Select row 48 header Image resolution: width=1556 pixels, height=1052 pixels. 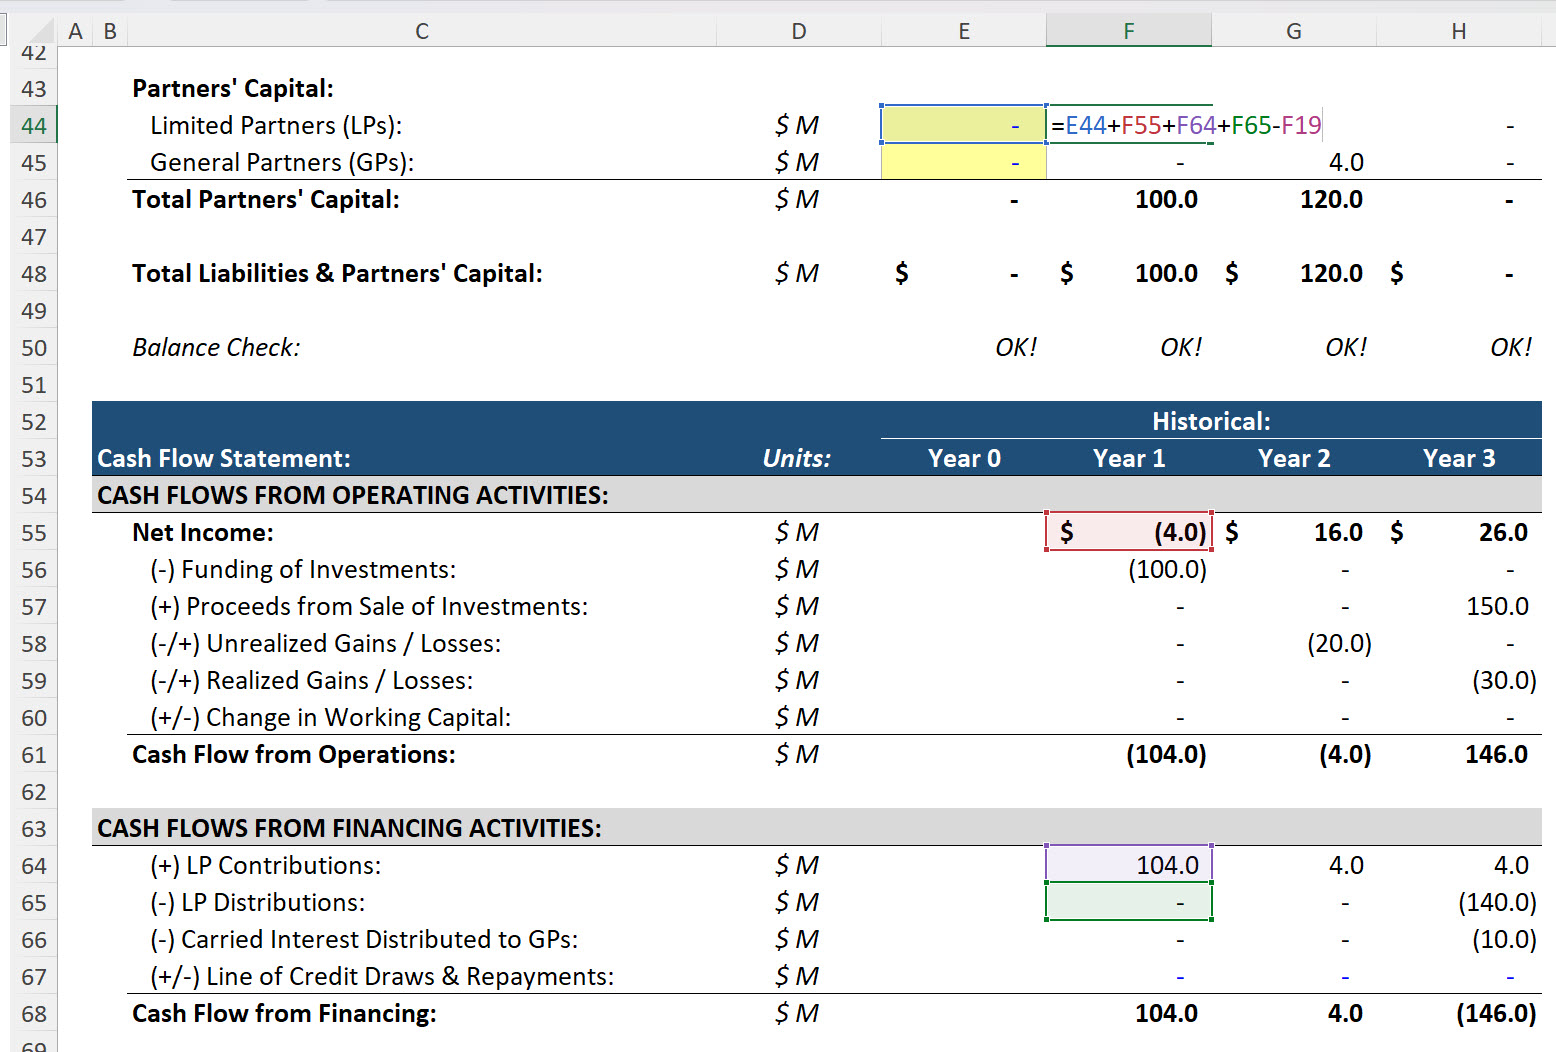pyautogui.click(x=33, y=274)
